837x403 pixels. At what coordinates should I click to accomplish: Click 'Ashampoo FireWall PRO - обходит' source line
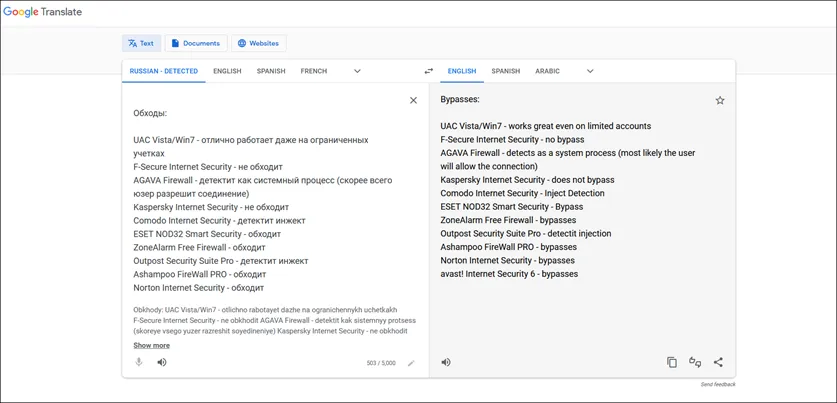point(200,274)
